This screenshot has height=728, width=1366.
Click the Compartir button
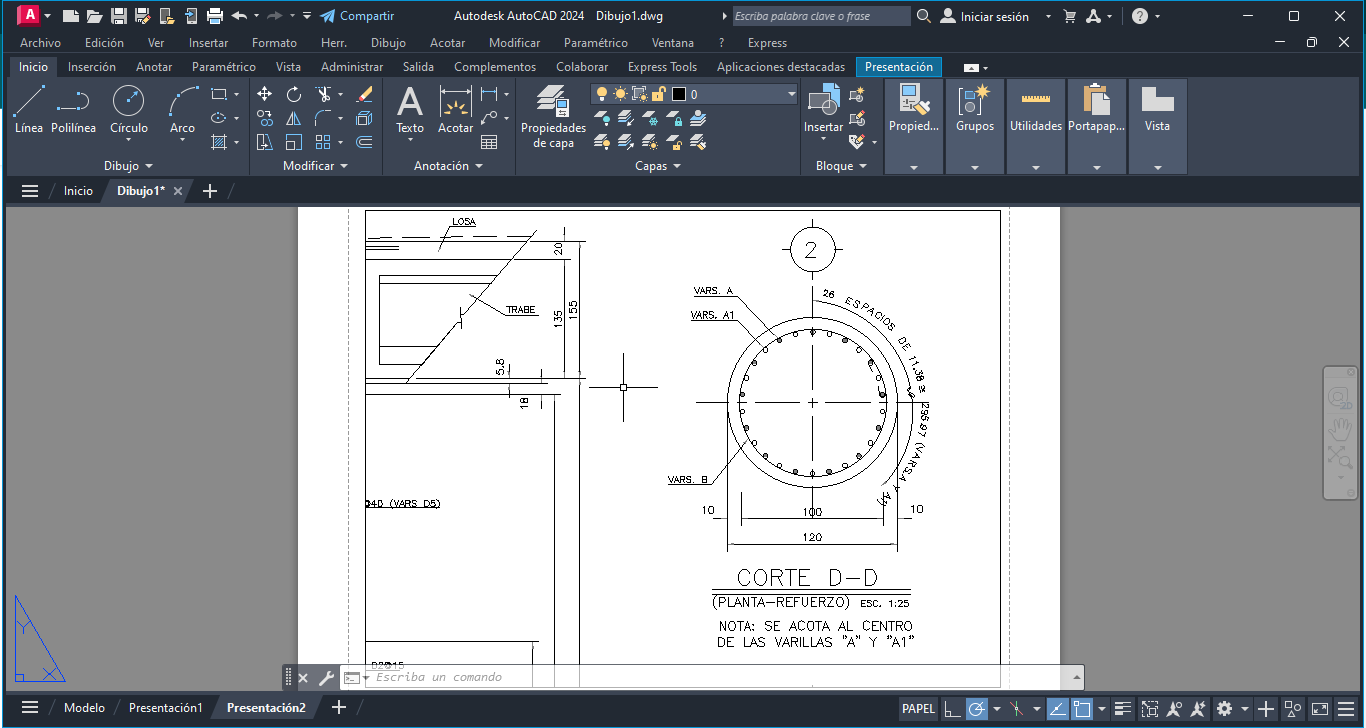[x=357, y=16]
